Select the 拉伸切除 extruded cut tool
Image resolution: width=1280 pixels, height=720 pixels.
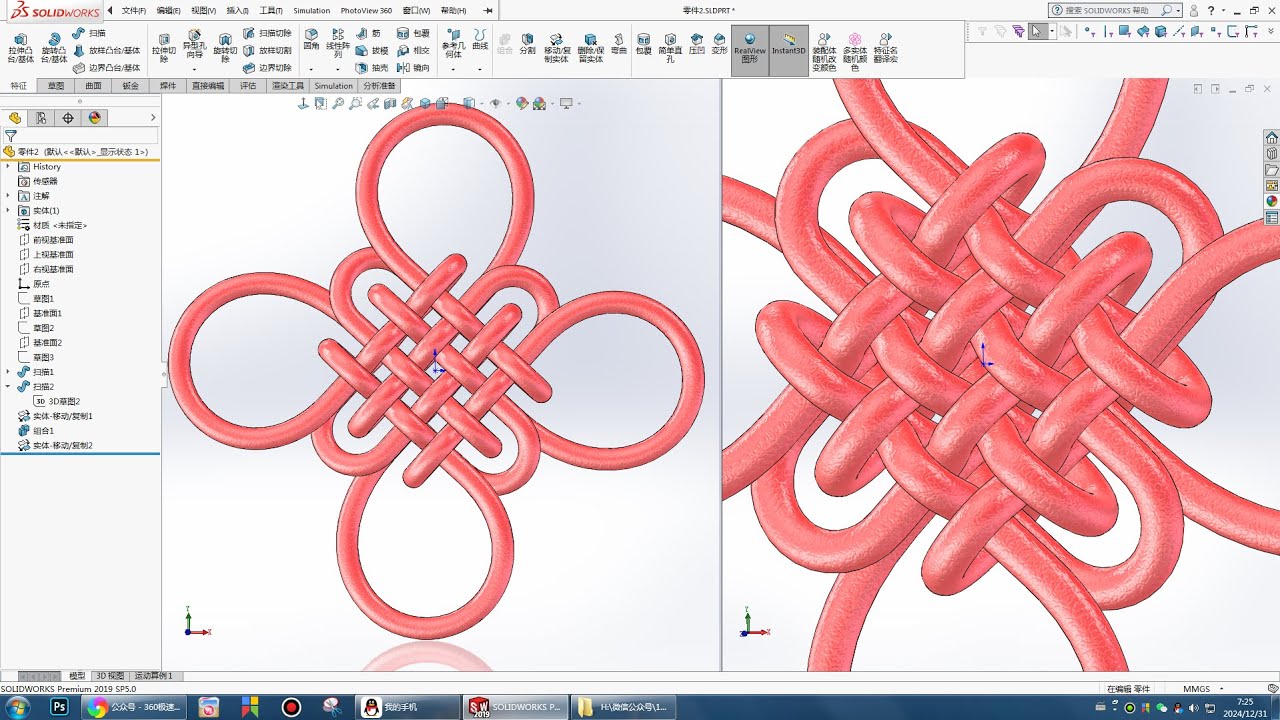(x=164, y=48)
